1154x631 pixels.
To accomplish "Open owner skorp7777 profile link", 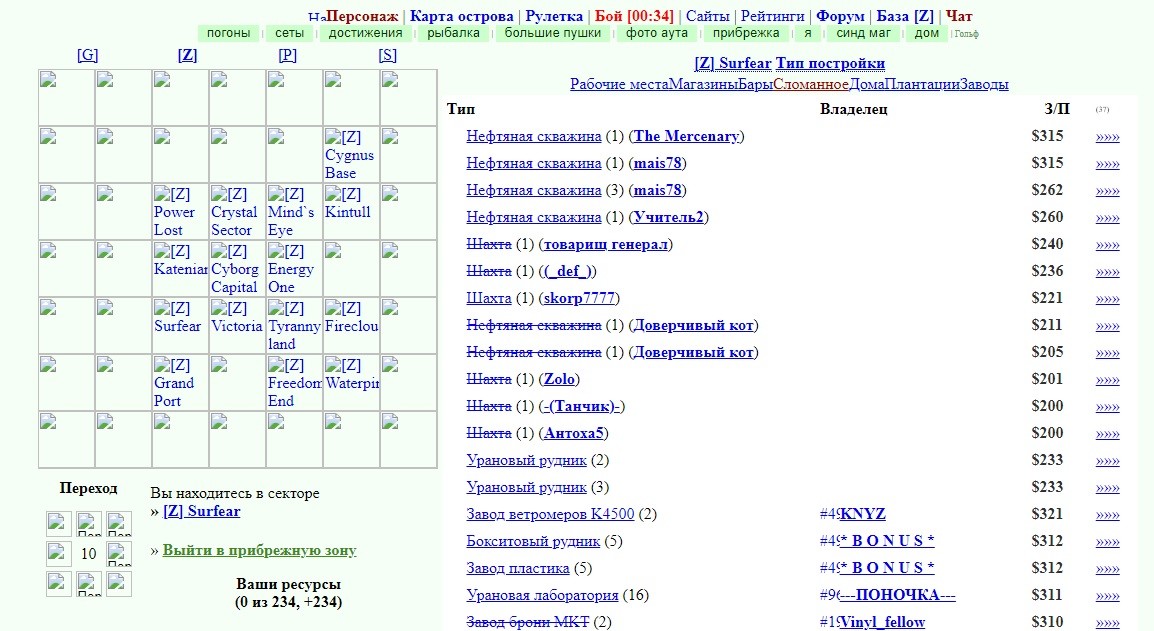I will tap(579, 298).
